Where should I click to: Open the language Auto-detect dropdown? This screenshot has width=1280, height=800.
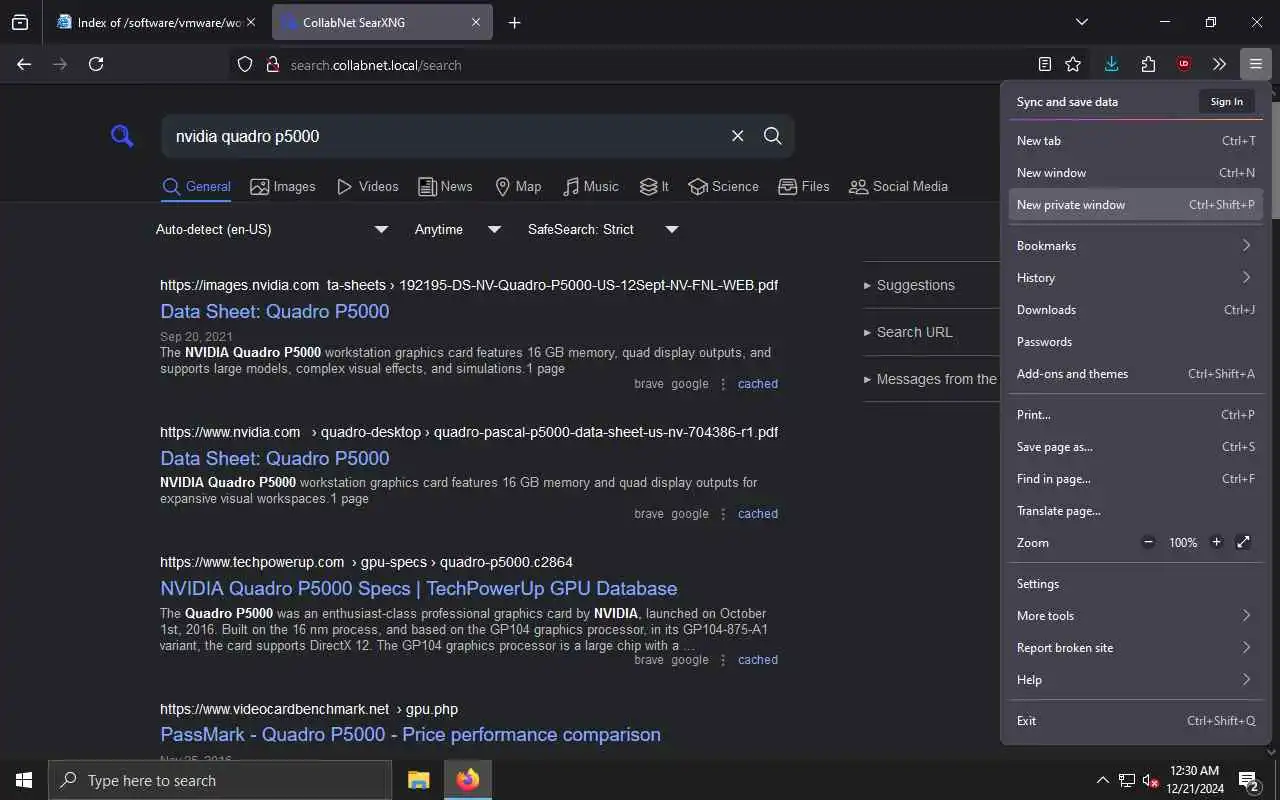[271, 229]
